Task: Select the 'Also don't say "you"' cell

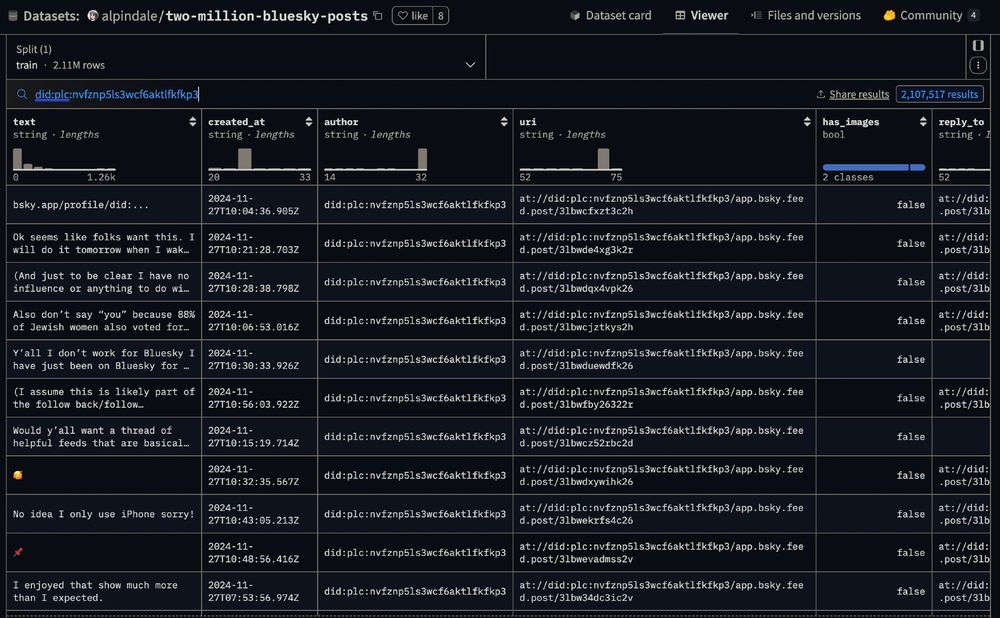Action: pyautogui.click(x=104, y=321)
